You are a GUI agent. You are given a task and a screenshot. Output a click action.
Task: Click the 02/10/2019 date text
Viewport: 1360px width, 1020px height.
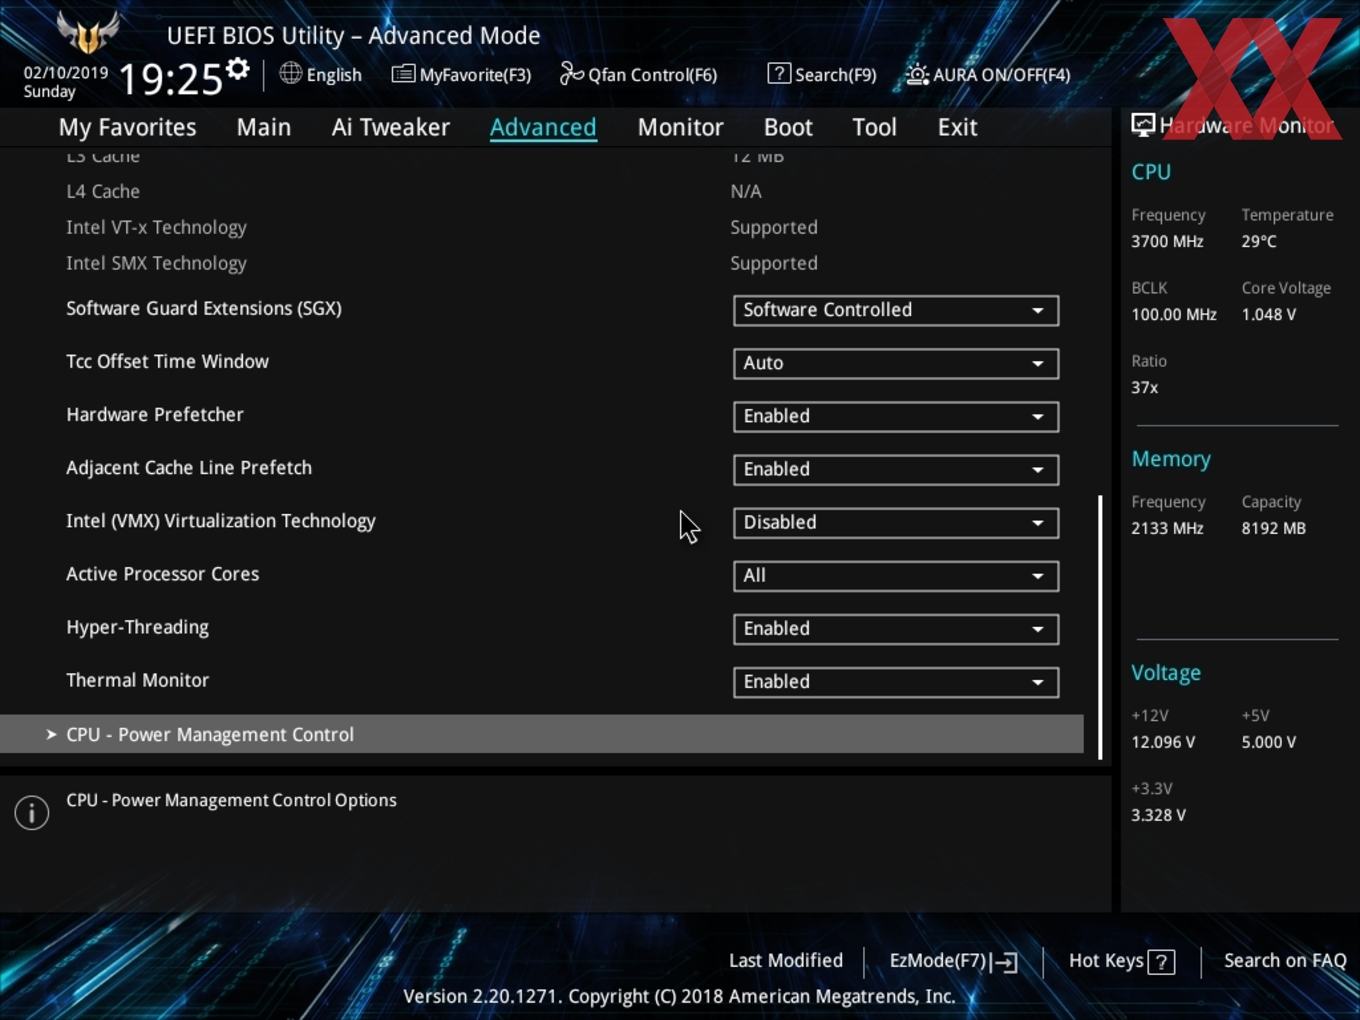[66, 73]
